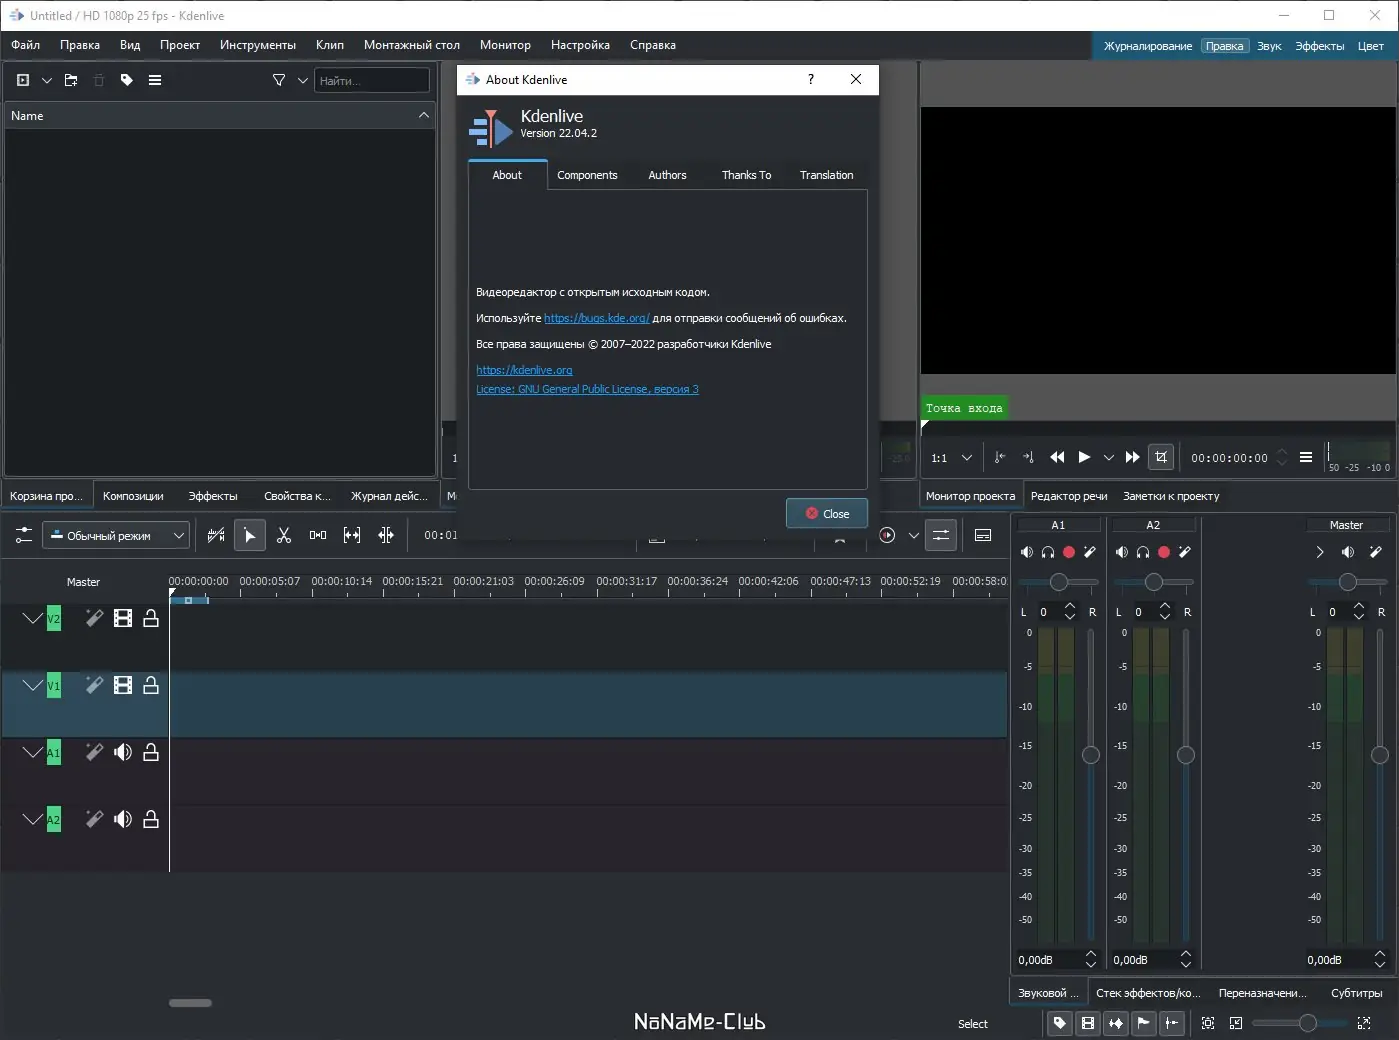
Task: Expand the play options dropdown on monitor
Action: 1108,457
